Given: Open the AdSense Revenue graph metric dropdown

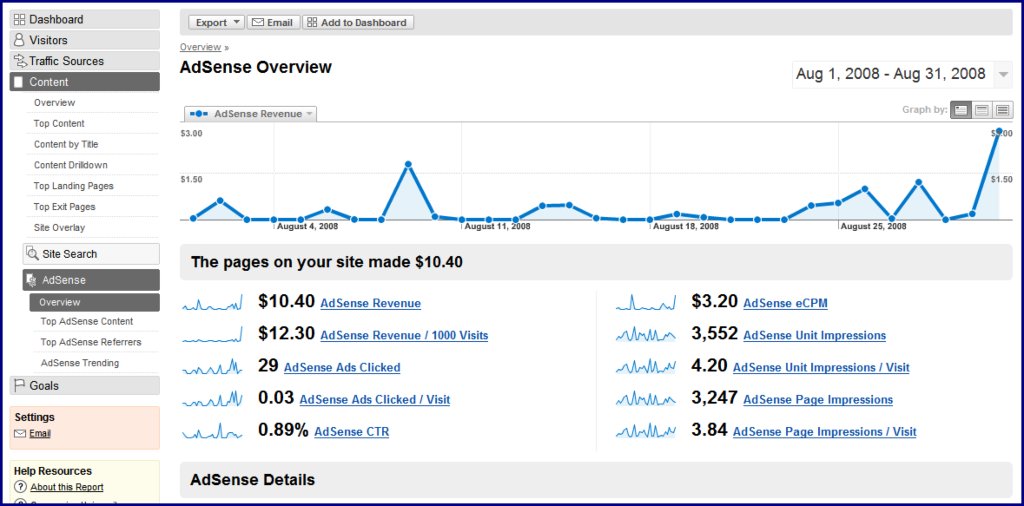Looking at the screenshot, I should click(251, 114).
